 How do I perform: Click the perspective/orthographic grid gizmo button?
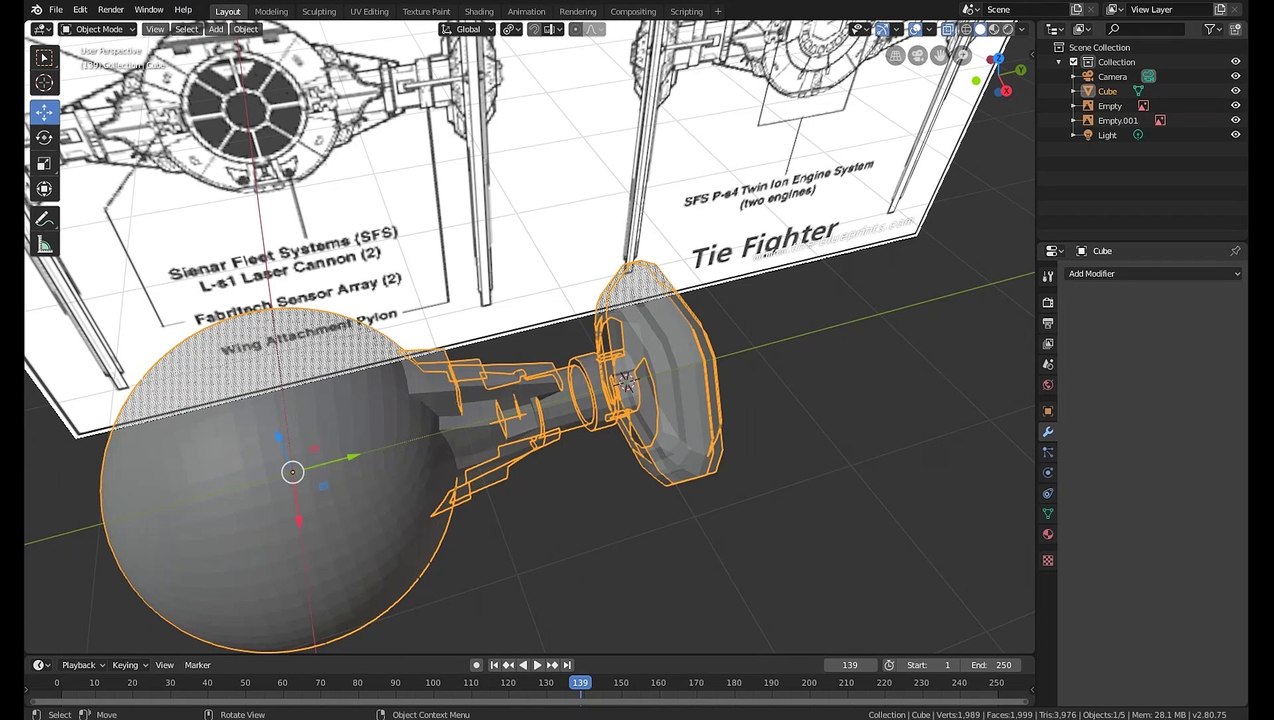pyautogui.click(x=895, y=56)
